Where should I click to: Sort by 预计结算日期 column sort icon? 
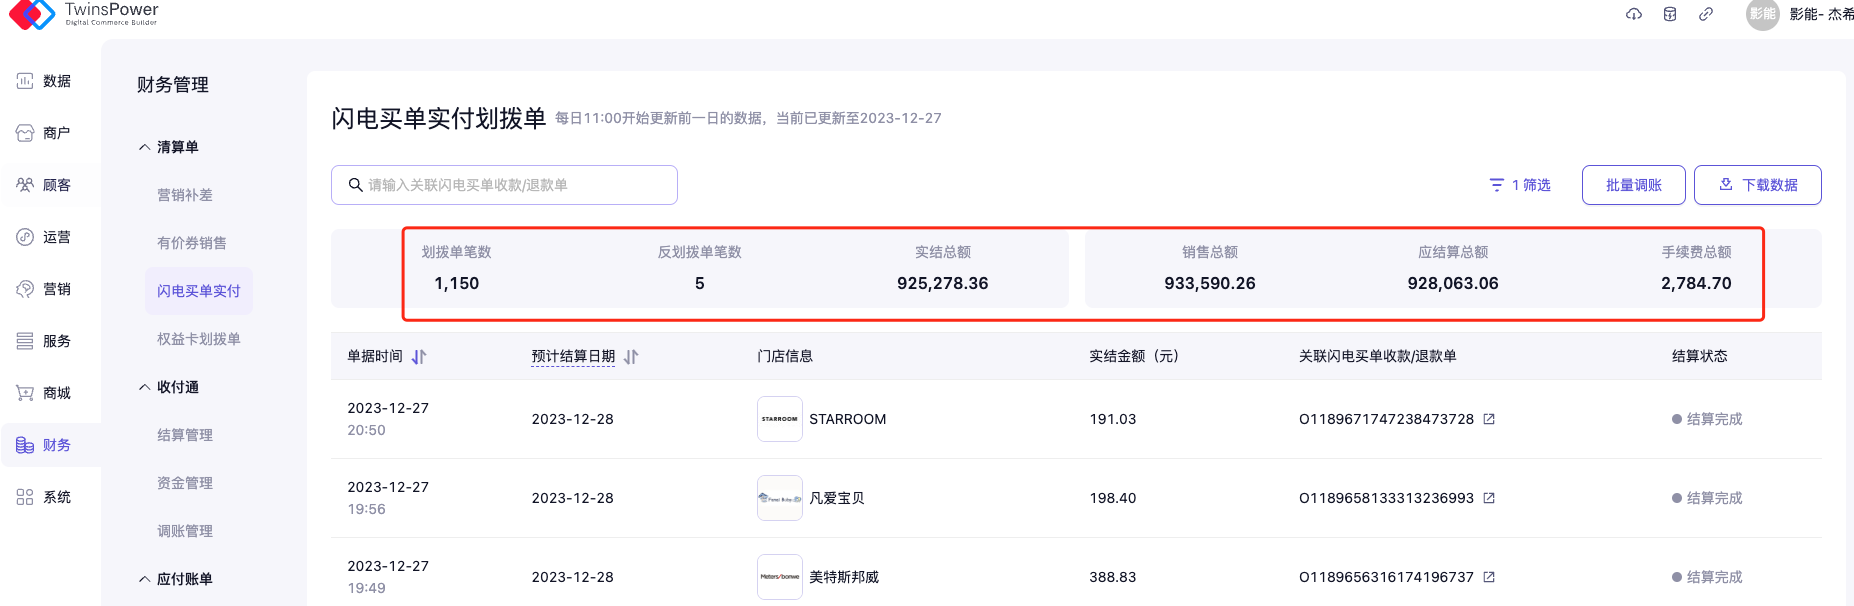[631, 357]
